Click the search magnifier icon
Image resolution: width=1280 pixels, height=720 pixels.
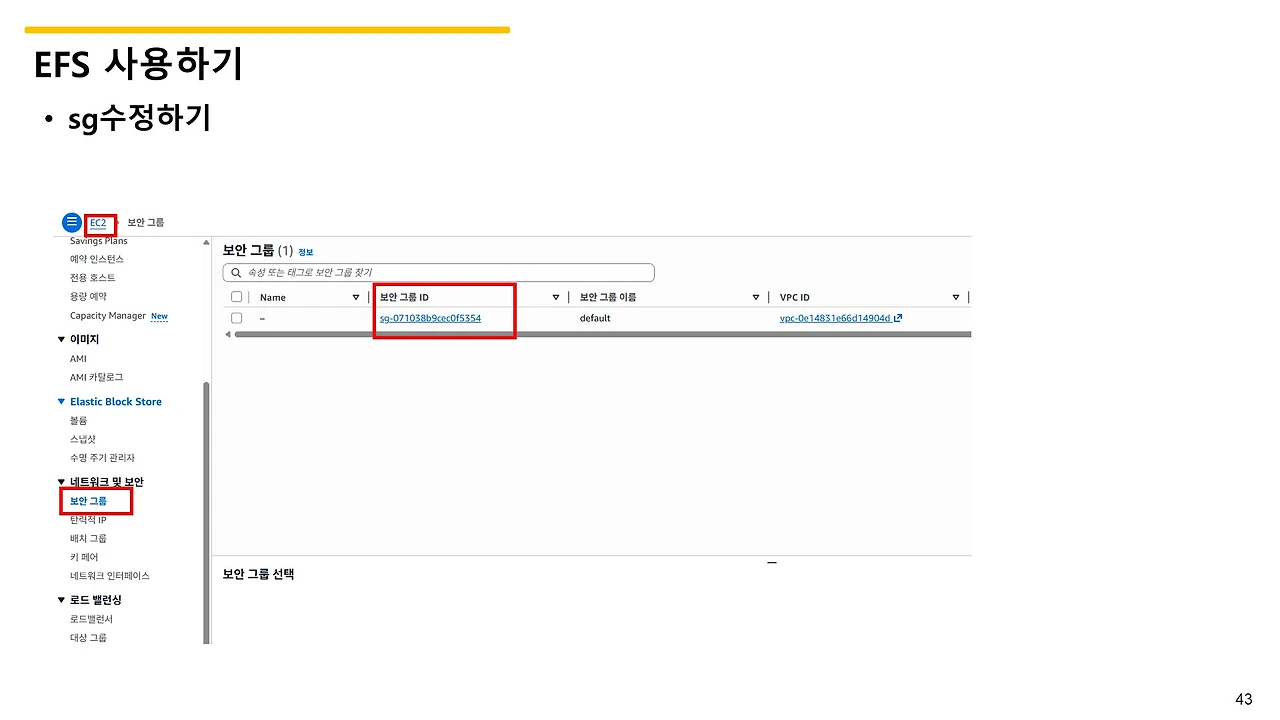pyautogui.click(x=236, y=272)
